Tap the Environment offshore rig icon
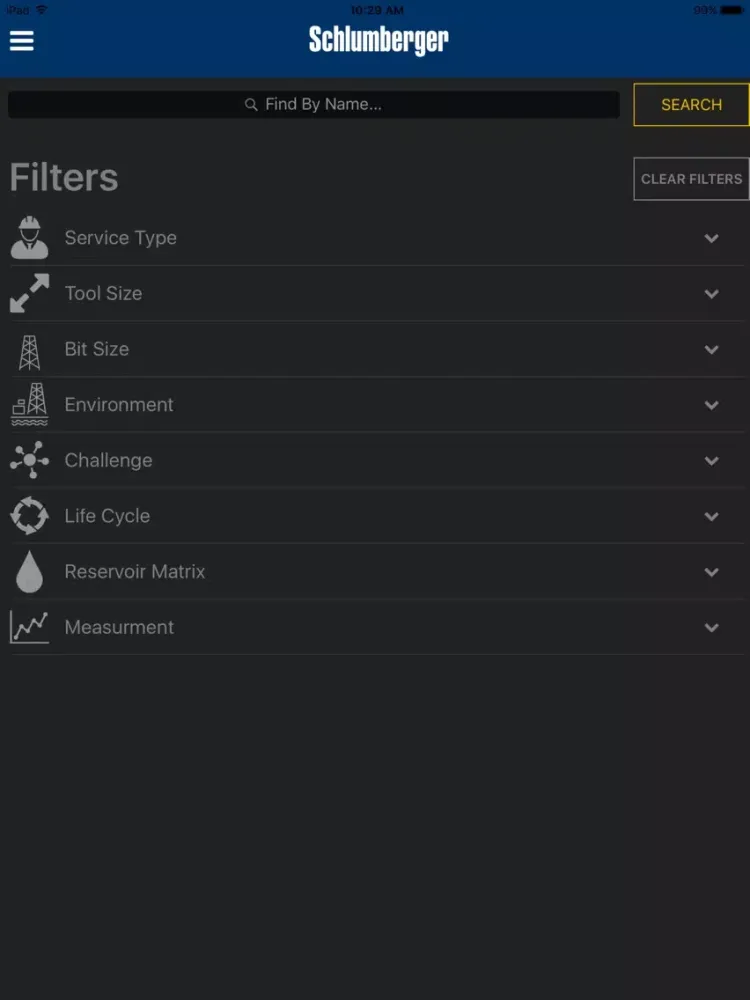Screen dimensions: 750x1000 point(29,405)
